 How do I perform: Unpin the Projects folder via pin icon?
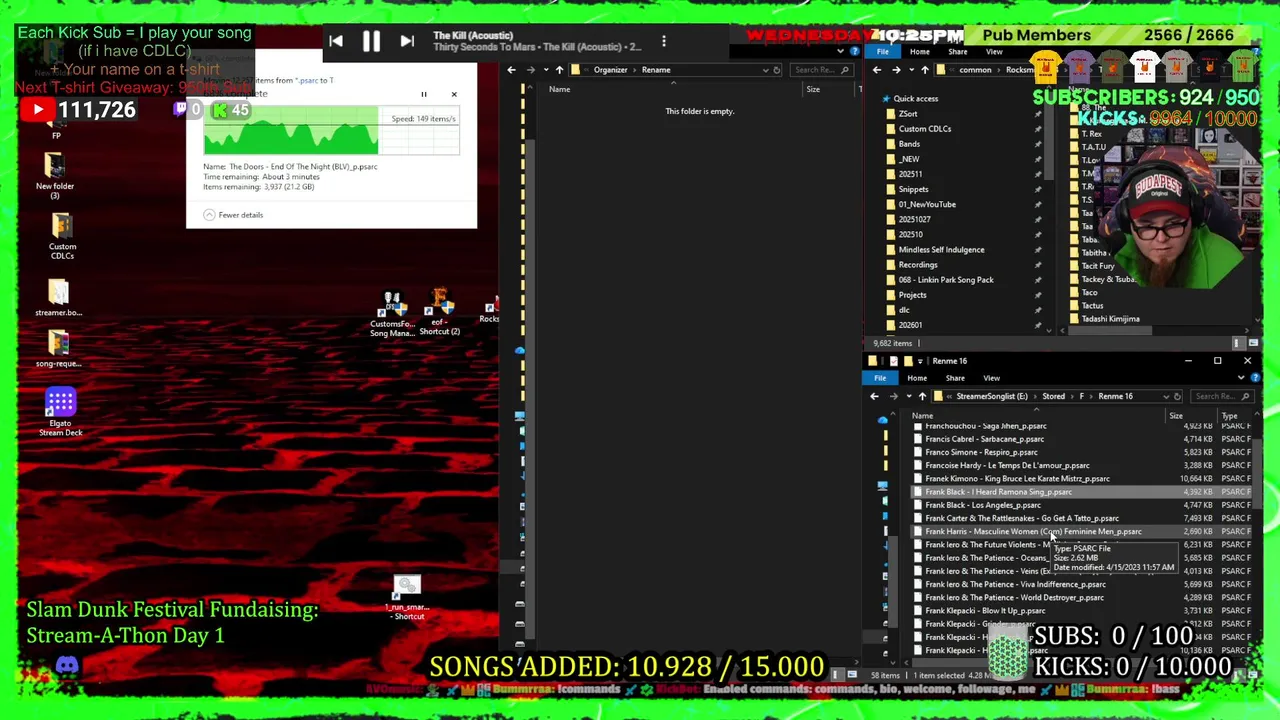(1037, 295)
